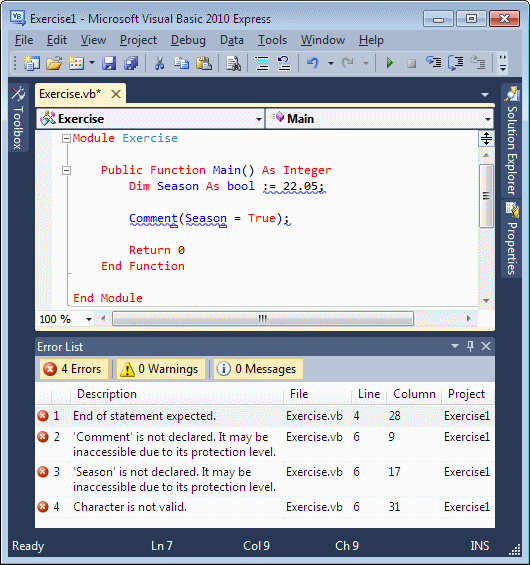Image resolution: width=530 pixels, height=565 pixels.
Task: Uncomment the selected lines icon
Action: (x=284, y=63)
